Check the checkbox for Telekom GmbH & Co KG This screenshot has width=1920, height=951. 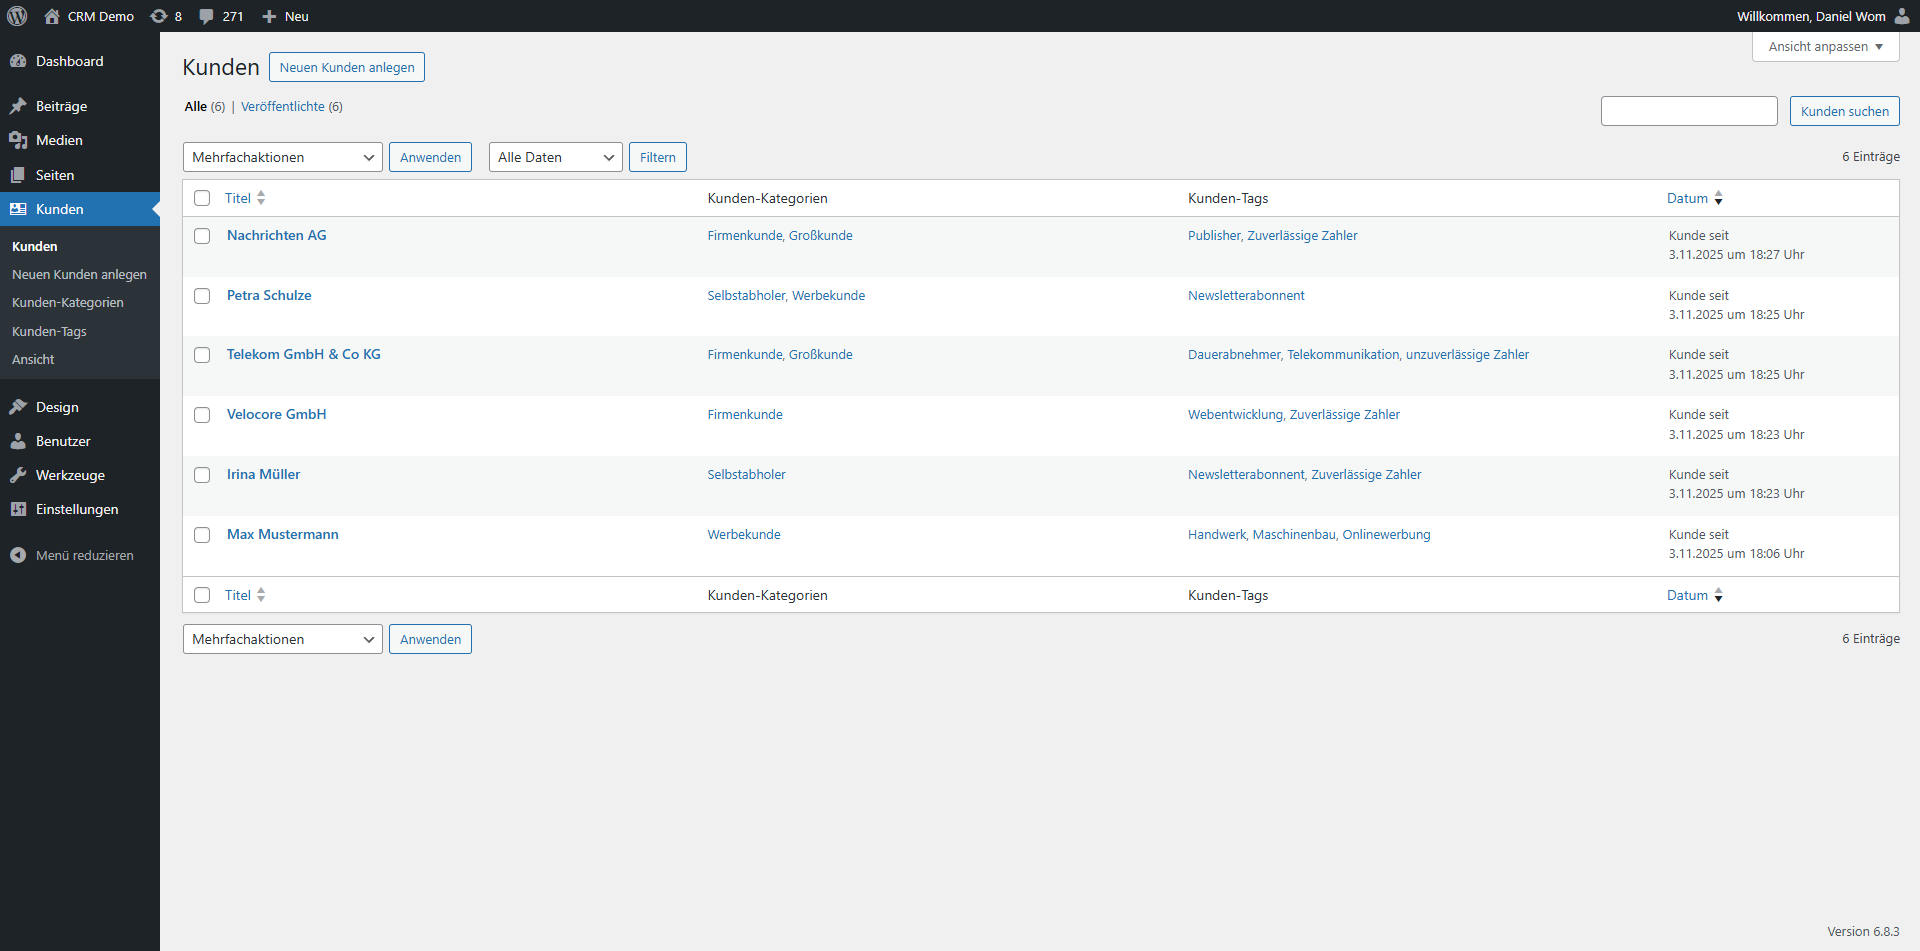[x=202, y=355]
